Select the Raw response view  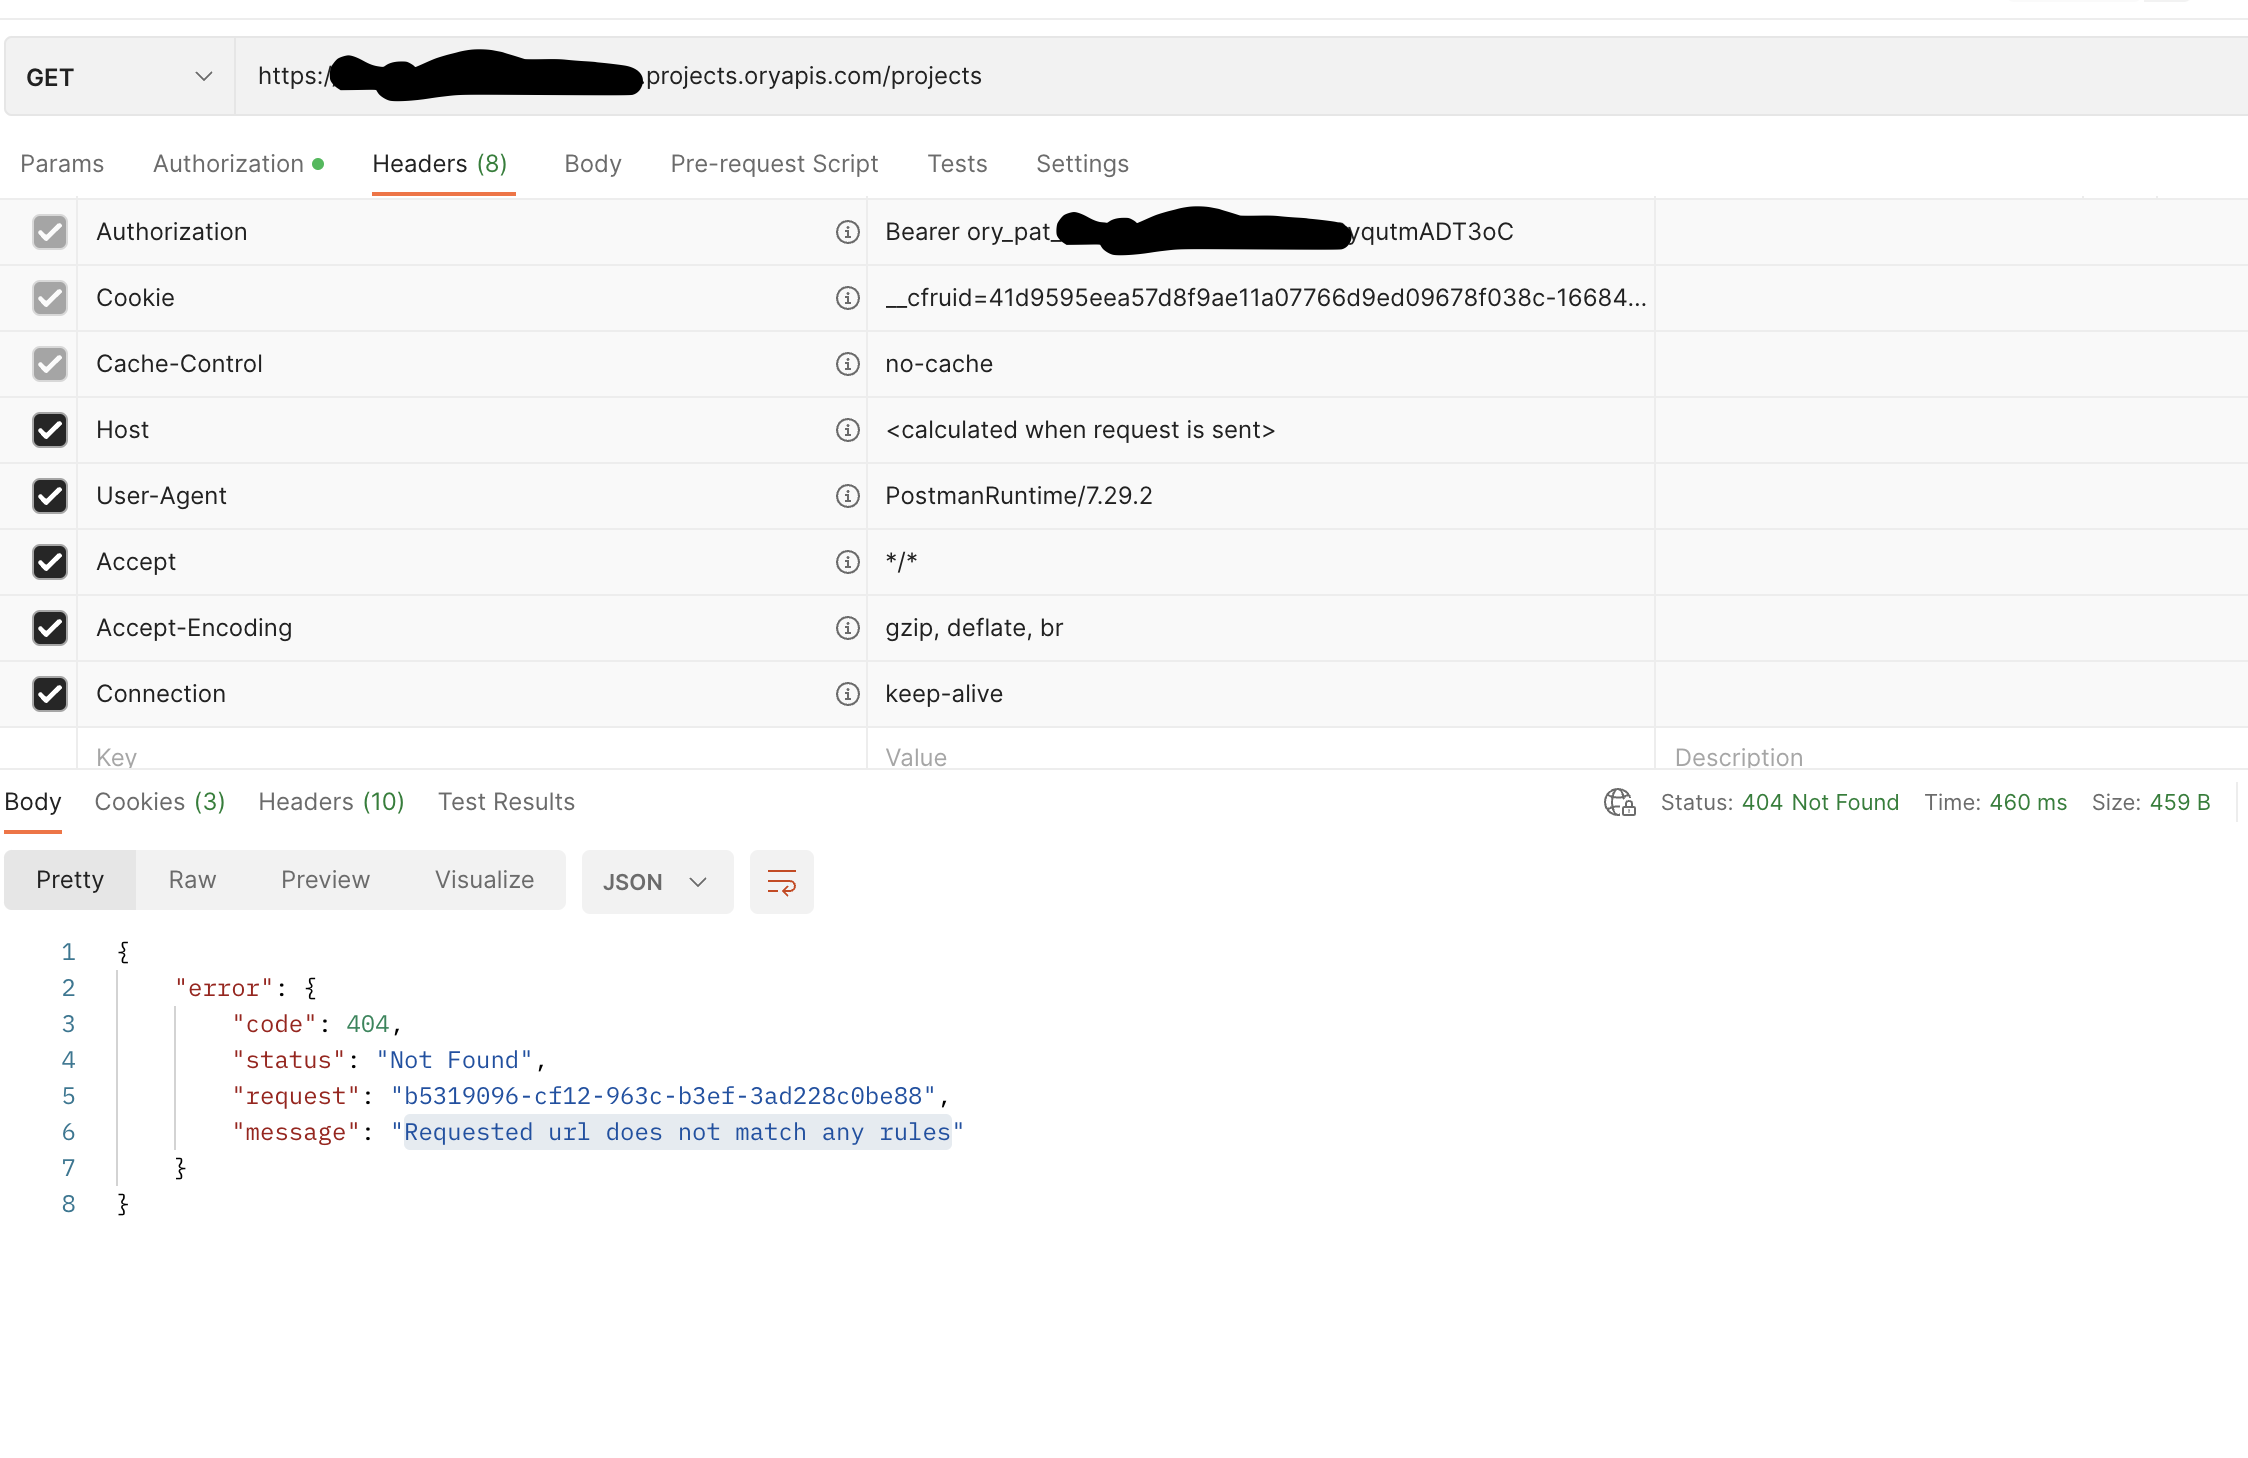(191, 880)
